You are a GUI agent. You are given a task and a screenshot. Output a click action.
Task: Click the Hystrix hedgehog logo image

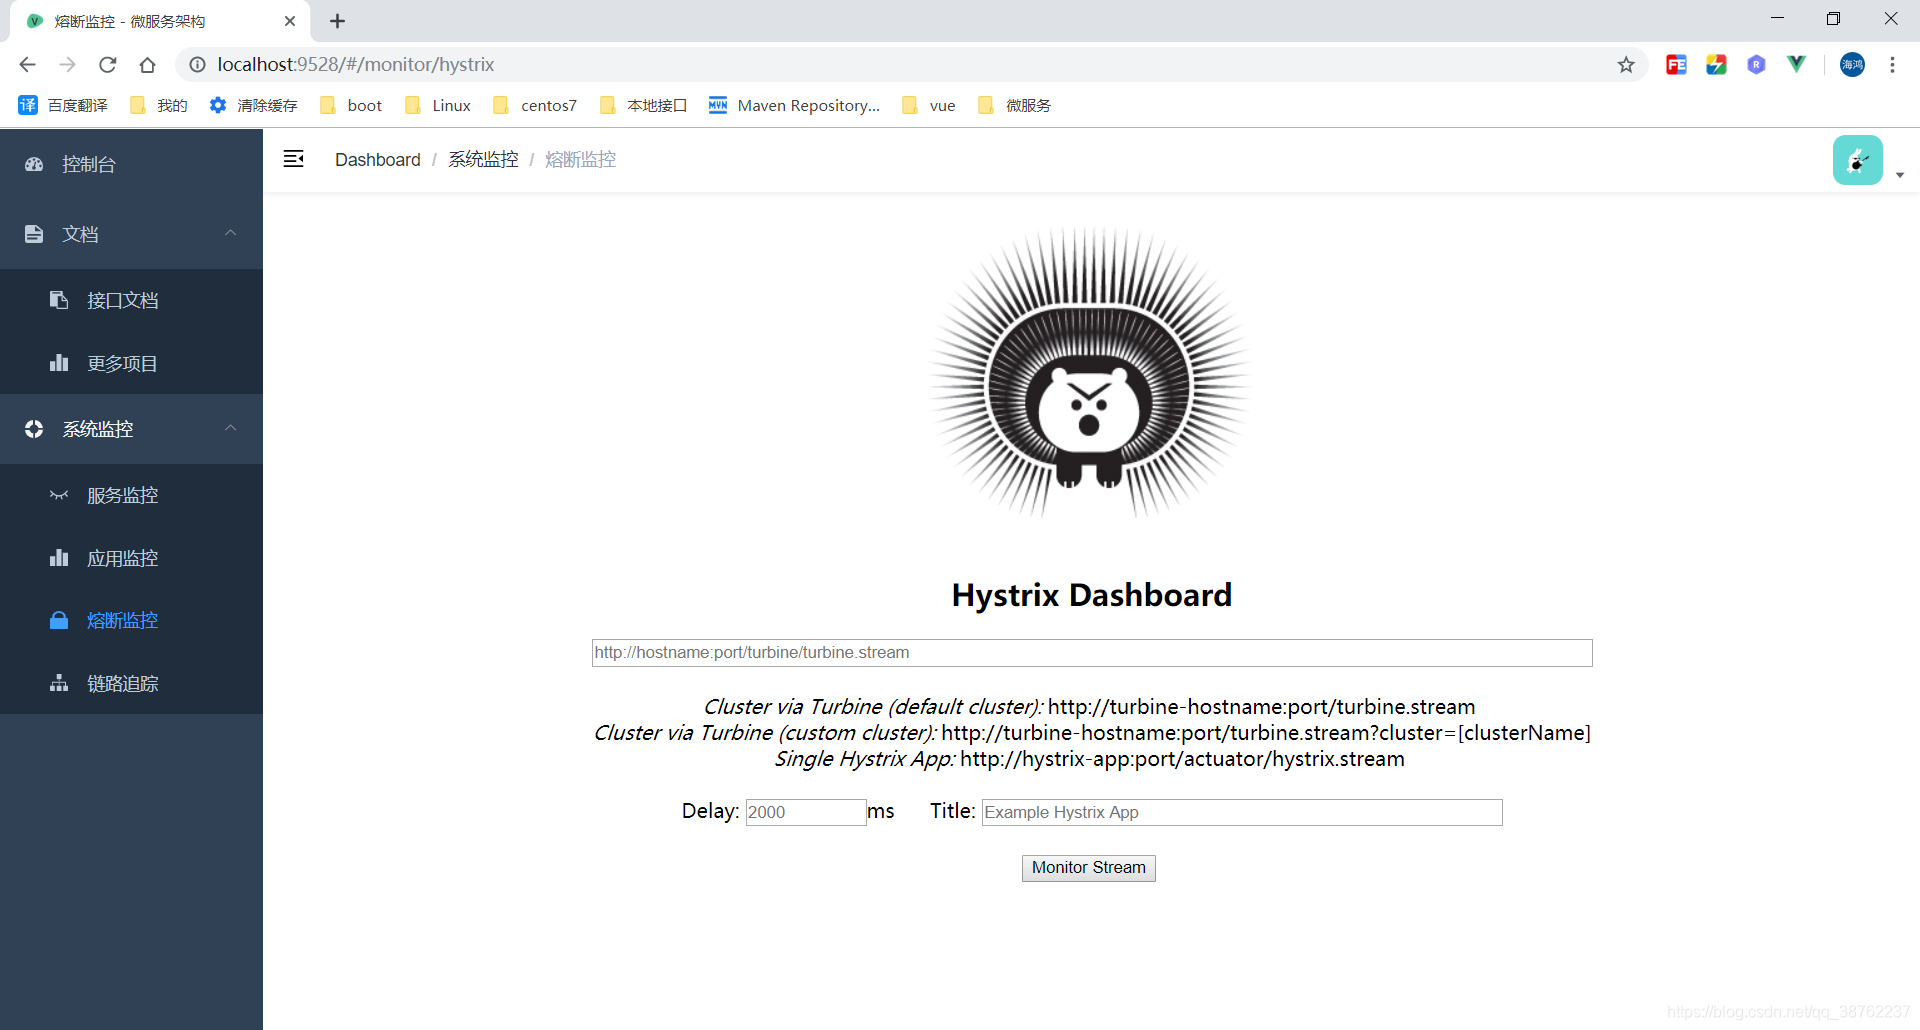[x=1090, y=372]
